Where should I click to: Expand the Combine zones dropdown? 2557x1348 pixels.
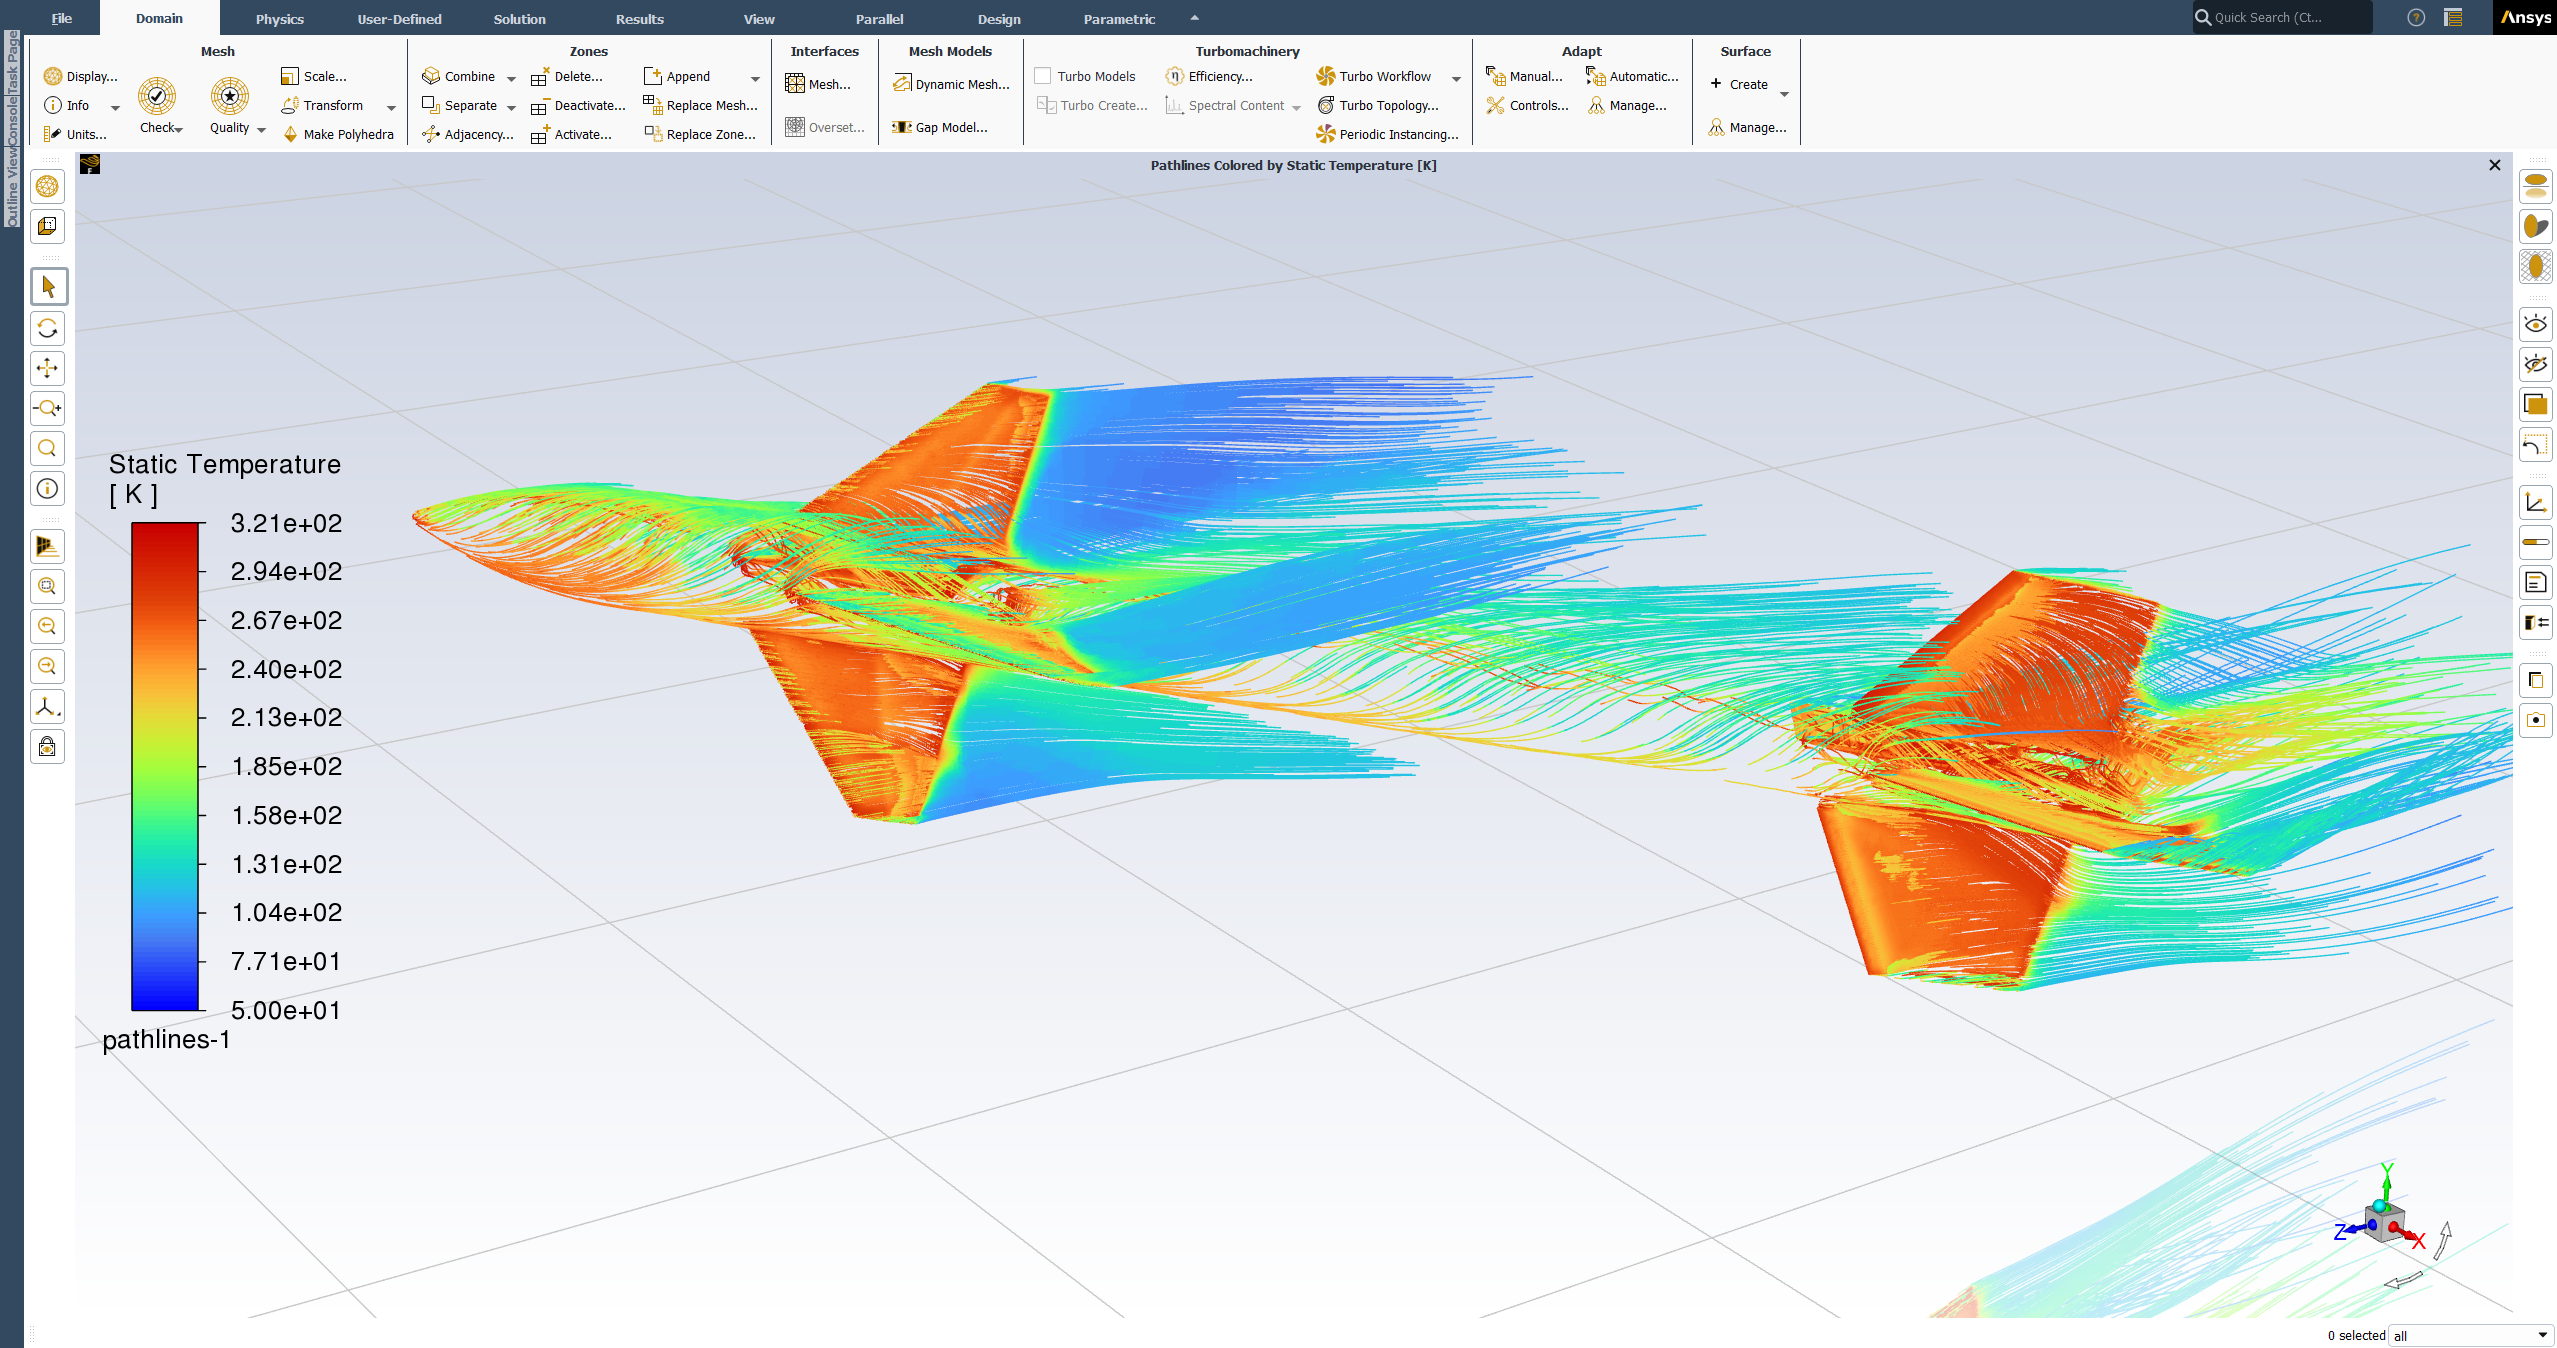coord(511,78)
